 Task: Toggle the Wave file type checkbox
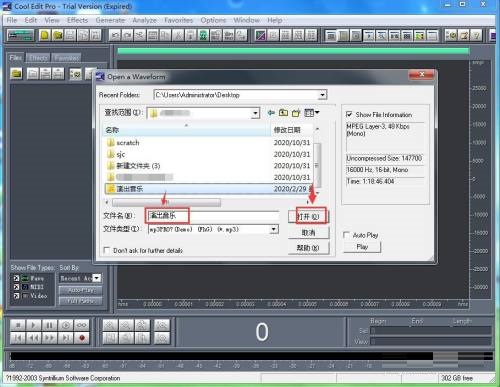point(16,278)
